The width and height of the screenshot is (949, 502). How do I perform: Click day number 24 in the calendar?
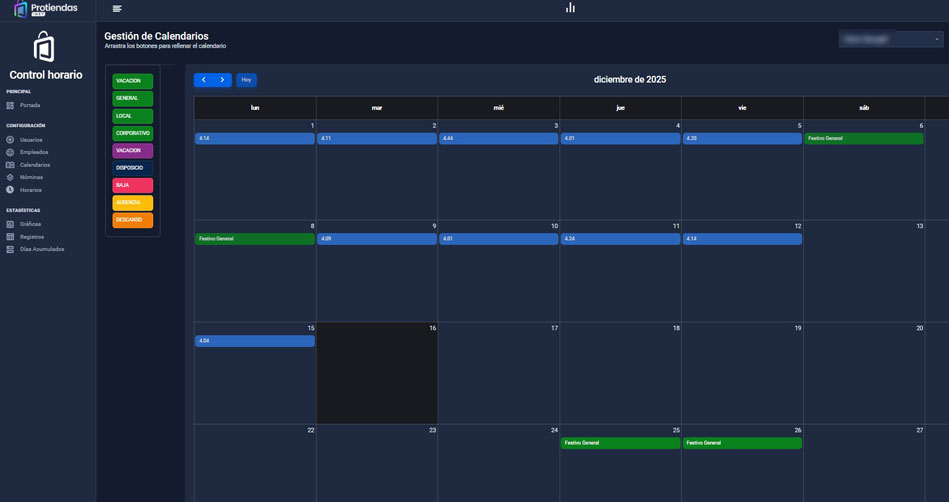(554, 431)
